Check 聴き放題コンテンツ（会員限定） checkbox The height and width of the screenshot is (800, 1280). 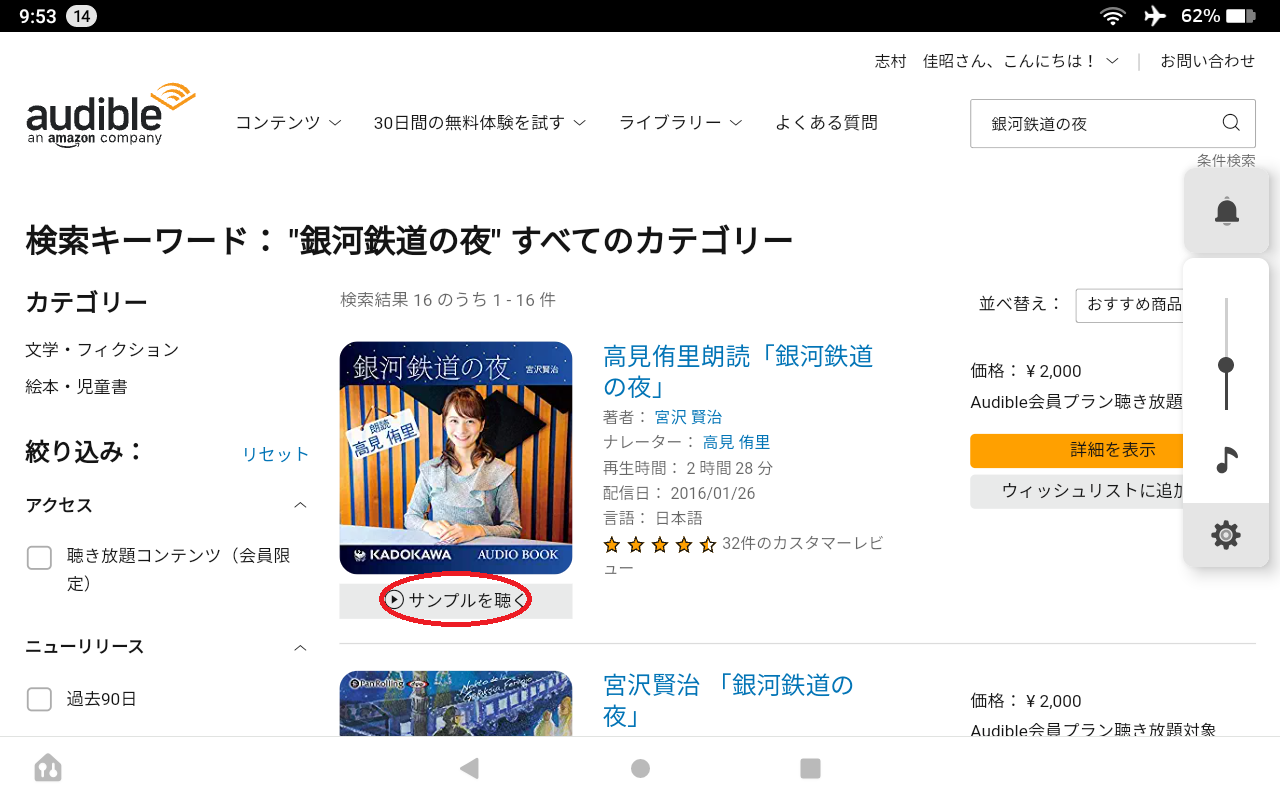tap(39, 558)
